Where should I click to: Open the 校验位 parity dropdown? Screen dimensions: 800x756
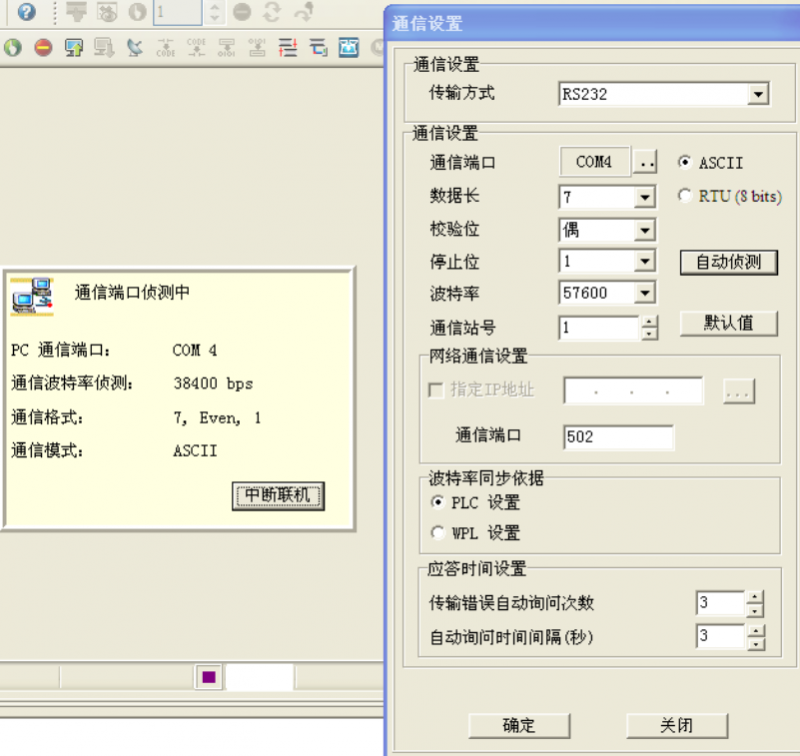pos(645,230)
